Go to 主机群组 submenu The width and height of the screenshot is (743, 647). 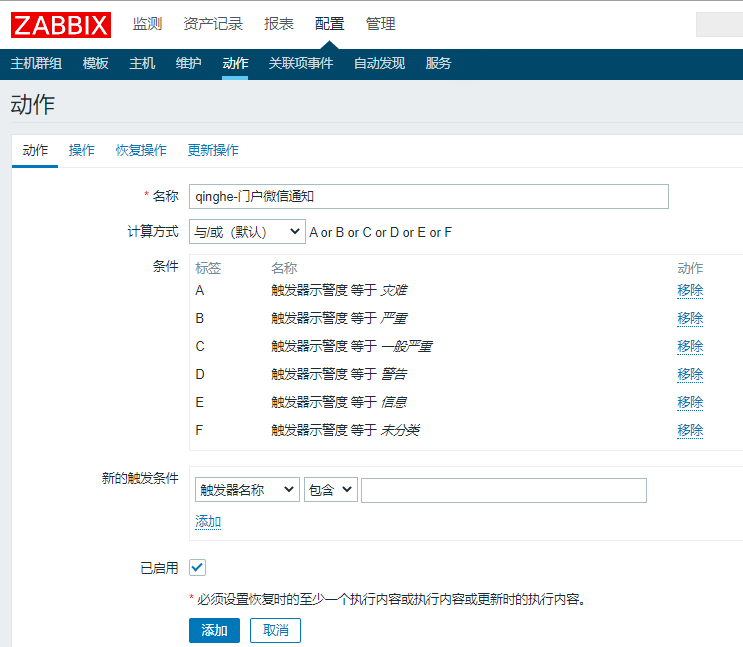[x=36, y=63]
